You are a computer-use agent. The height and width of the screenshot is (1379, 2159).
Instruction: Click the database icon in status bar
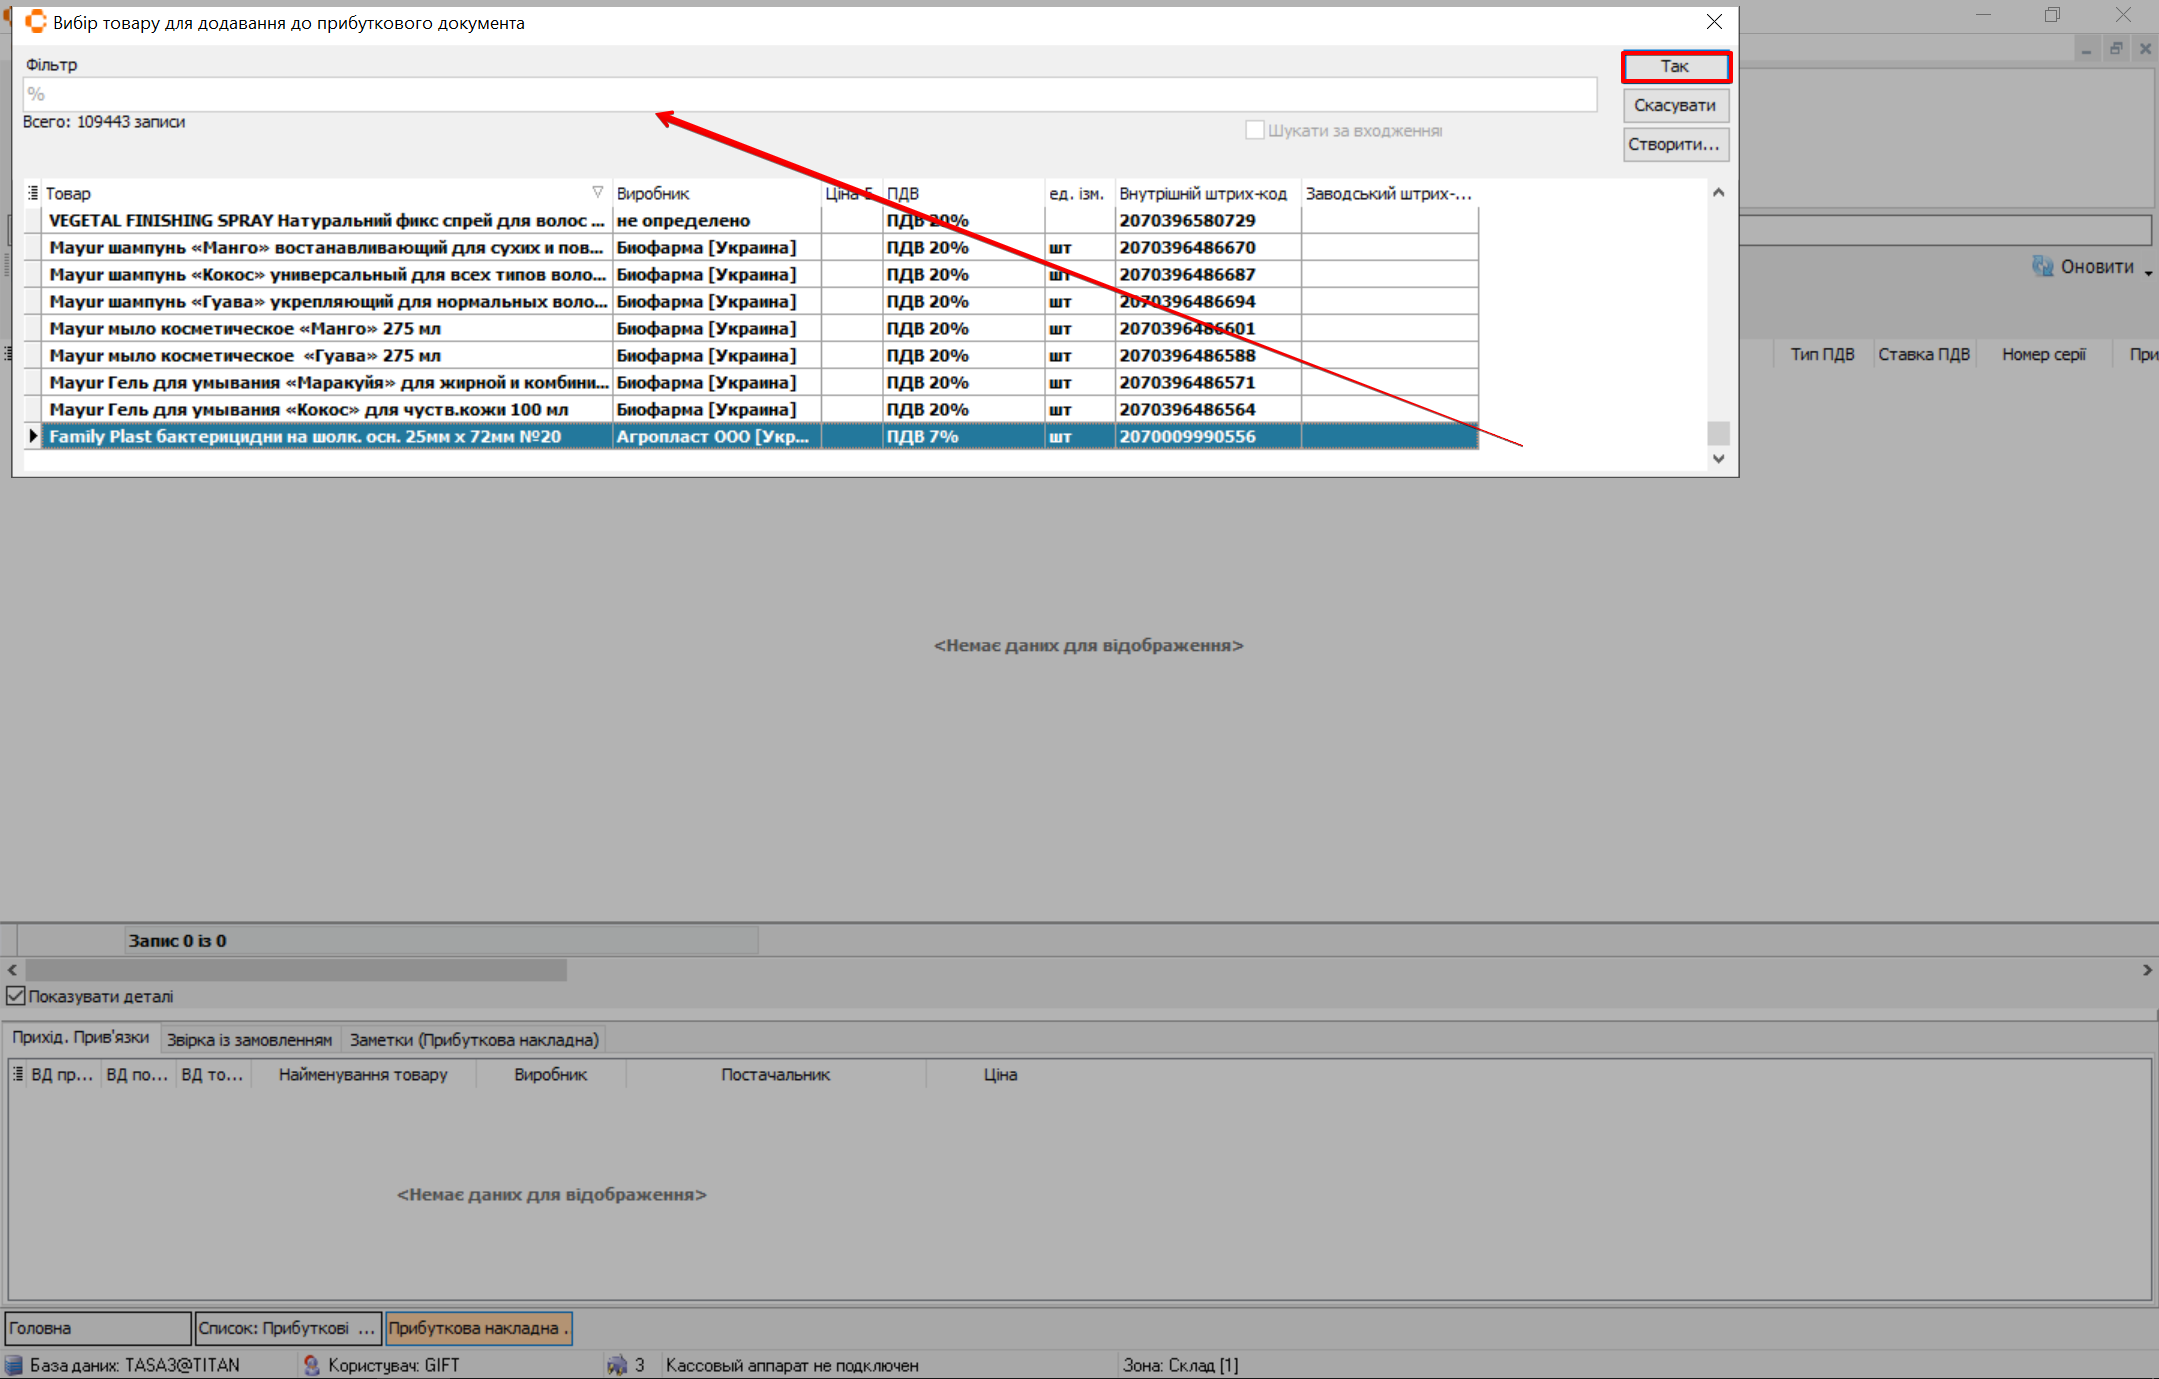14,1365
